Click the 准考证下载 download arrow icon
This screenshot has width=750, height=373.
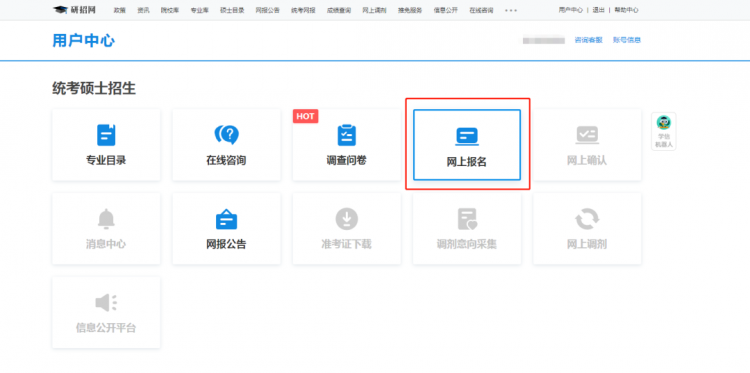click(x=346, y=219)
